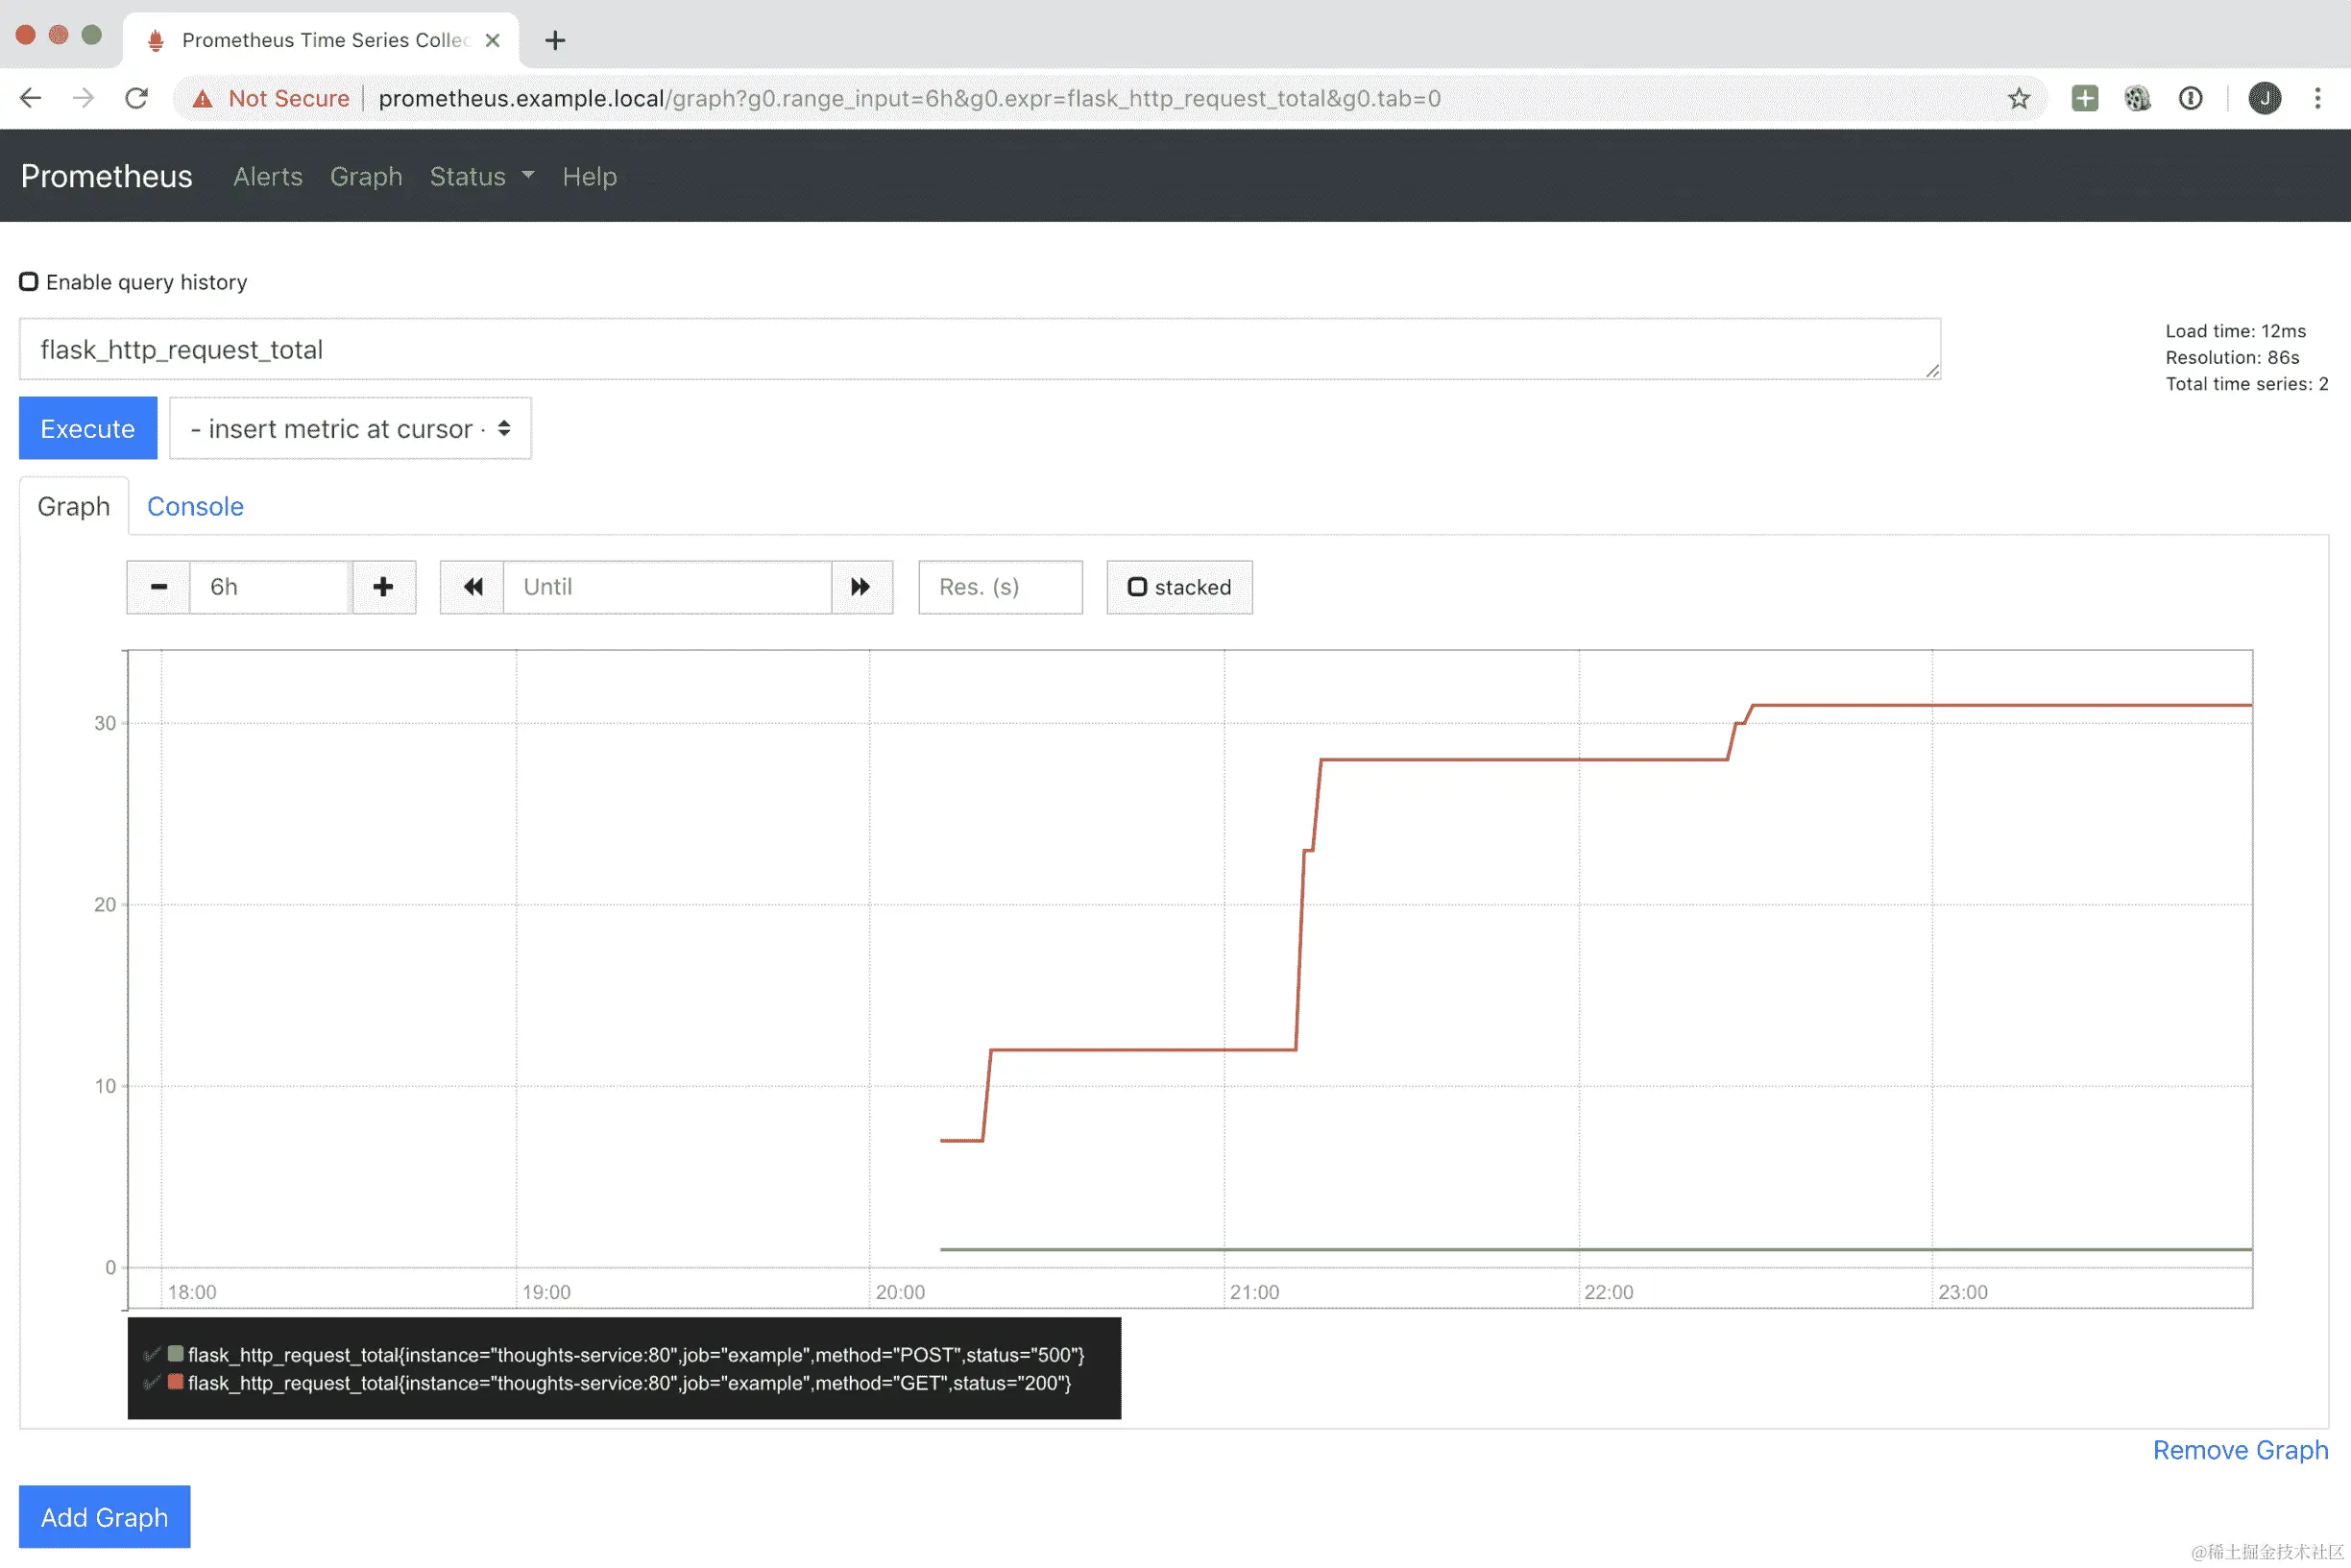Click the minus button to decrease range
Screen dimensions: 2351x1568
158,587
